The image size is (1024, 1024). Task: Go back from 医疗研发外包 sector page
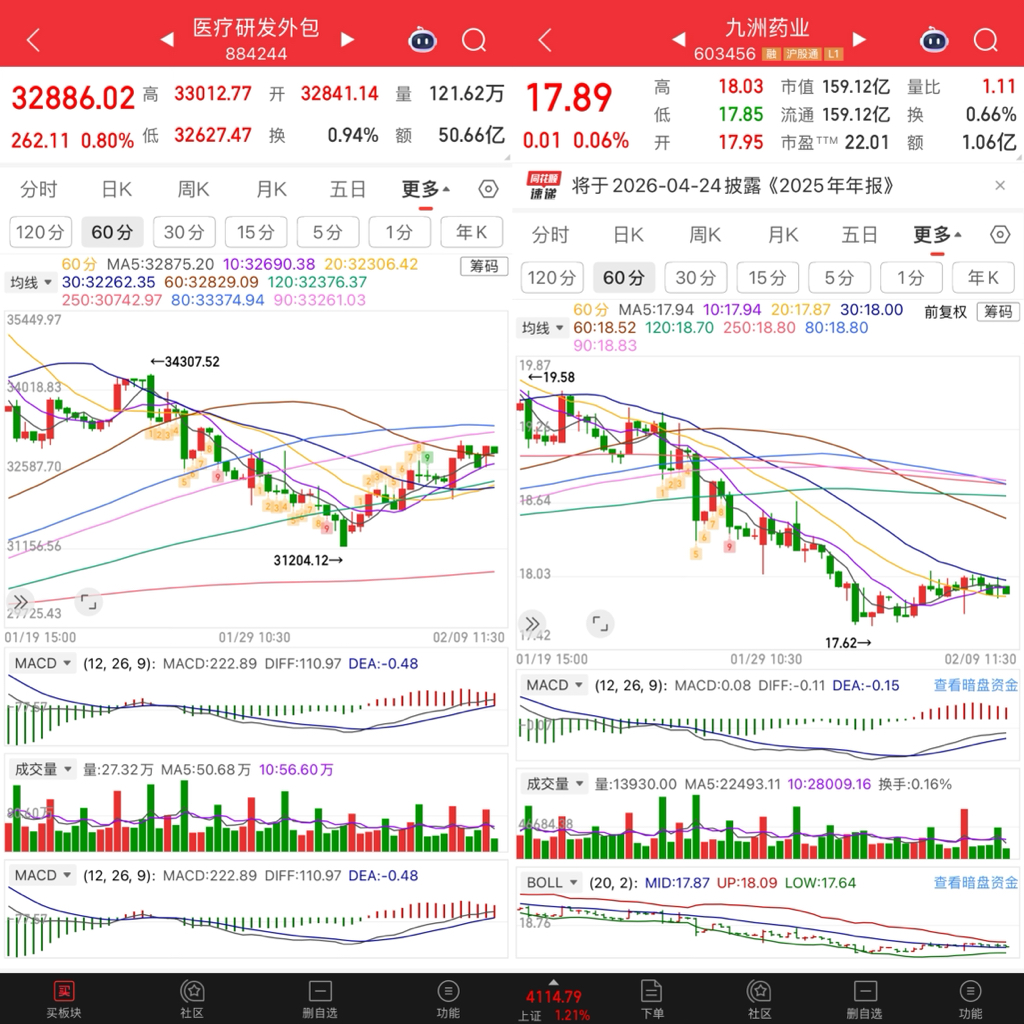[x=33, y=40]
